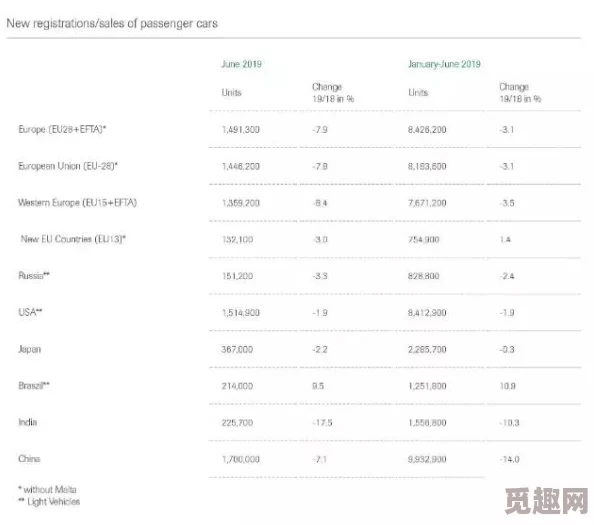Click the New EU Countries (EU13) label

73,239
